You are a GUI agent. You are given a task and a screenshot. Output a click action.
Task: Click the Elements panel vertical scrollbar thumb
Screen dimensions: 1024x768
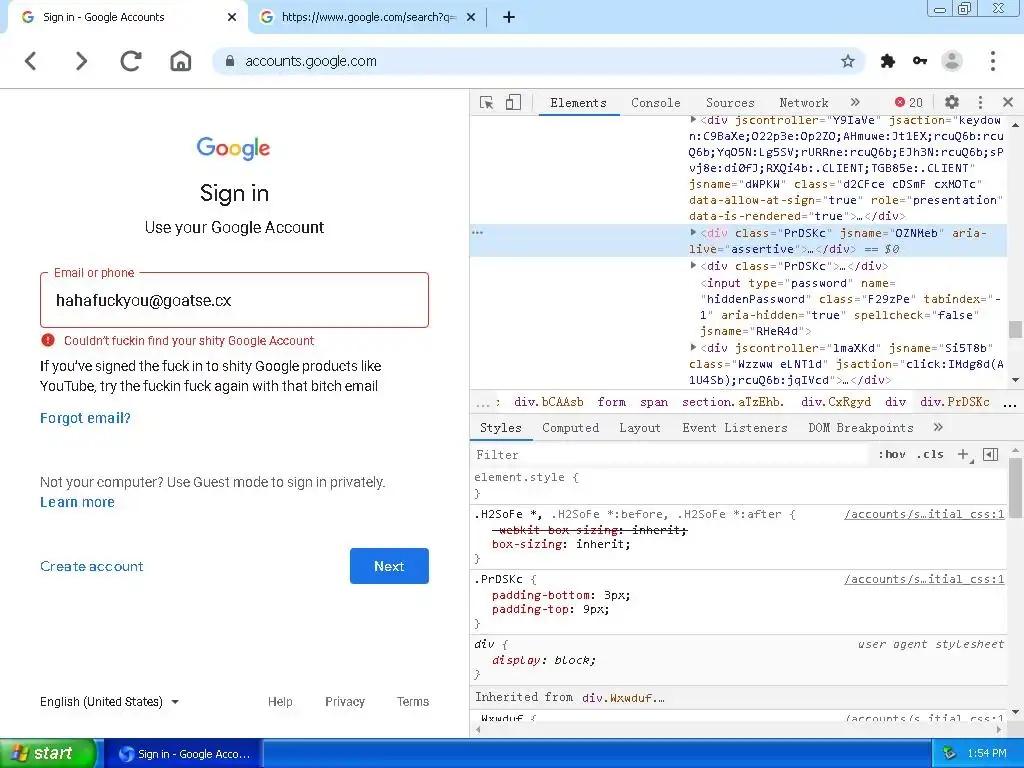coord(1015,328)
